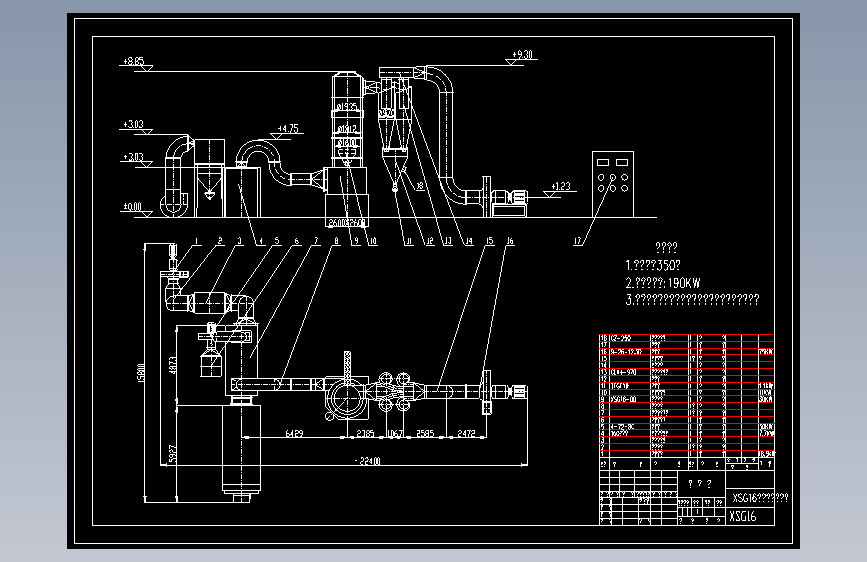
Task: Click the +8.05 elevation label
Action: pos(134,61)
